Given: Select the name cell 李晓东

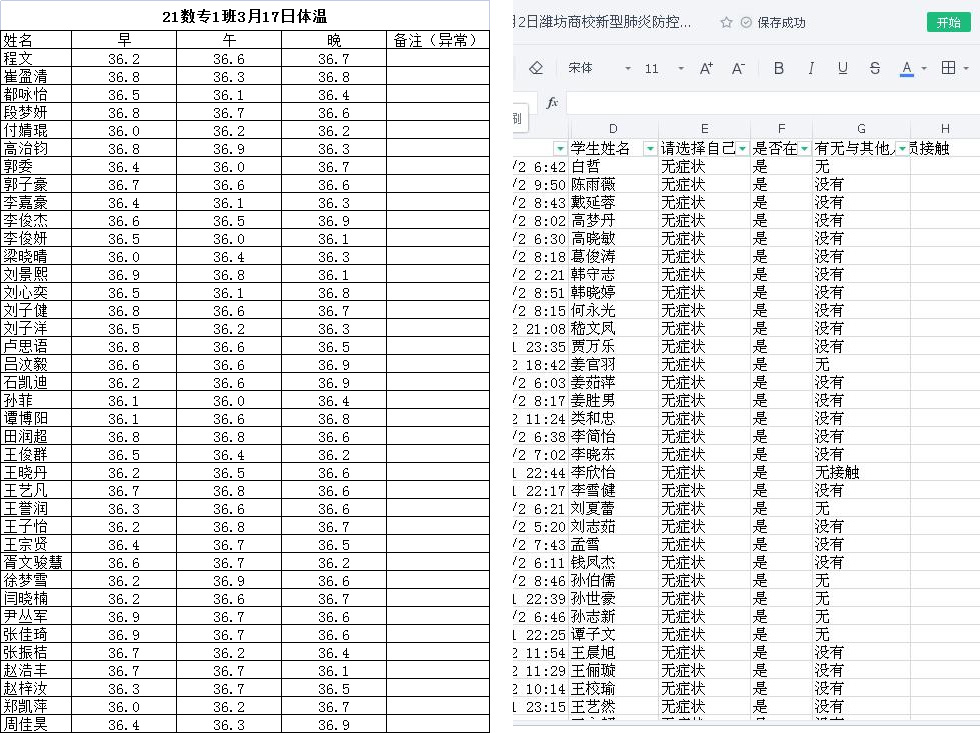Looking at the screenshot, I should pos(613,454).
